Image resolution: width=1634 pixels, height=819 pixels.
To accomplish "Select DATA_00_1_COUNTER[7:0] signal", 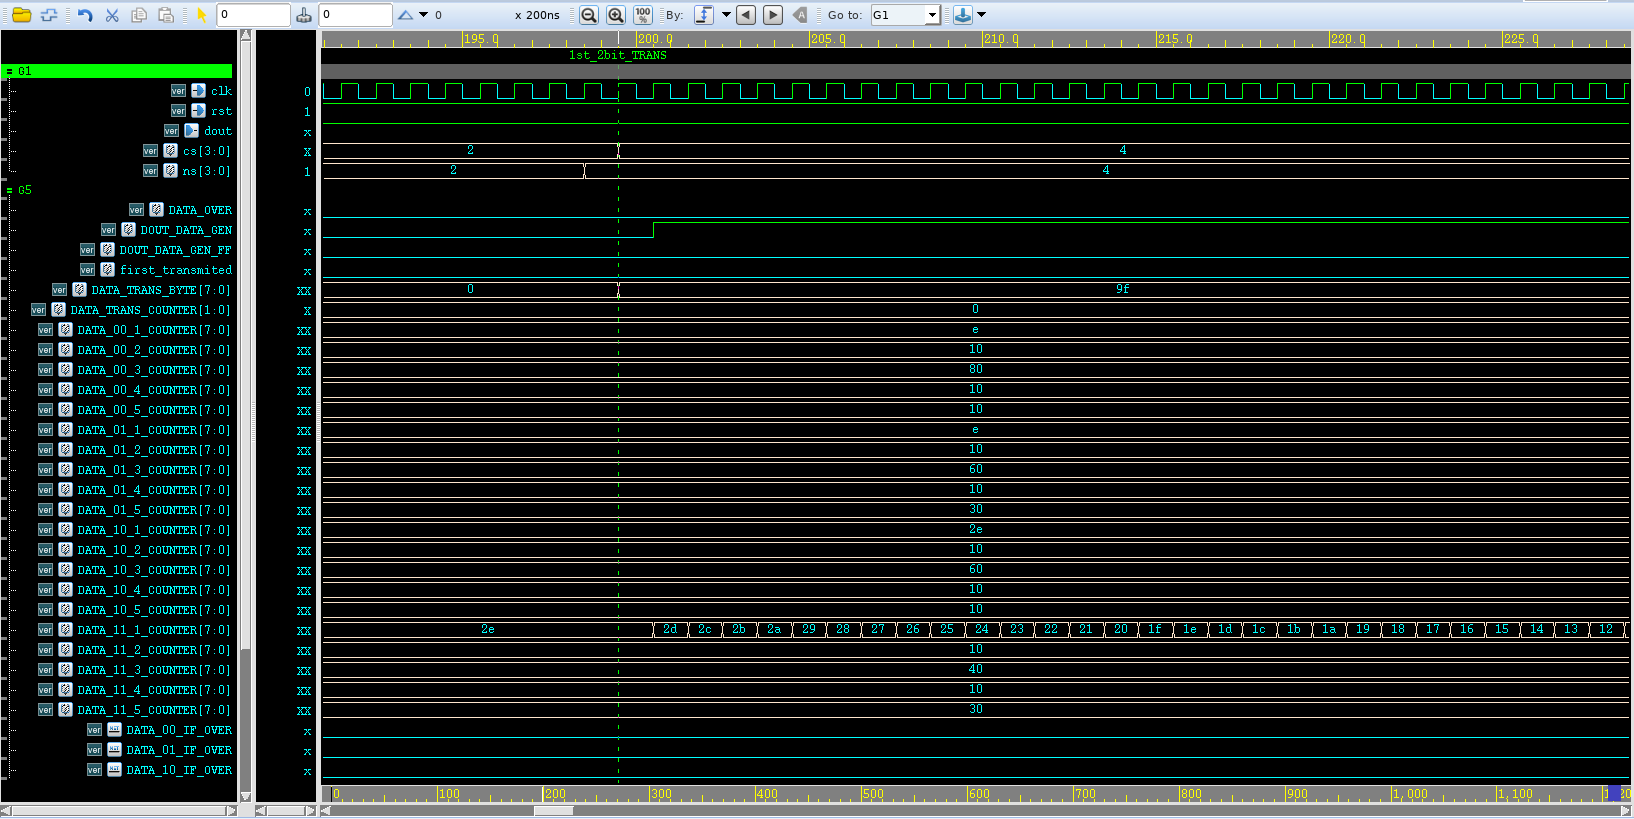I will point(154,330).
